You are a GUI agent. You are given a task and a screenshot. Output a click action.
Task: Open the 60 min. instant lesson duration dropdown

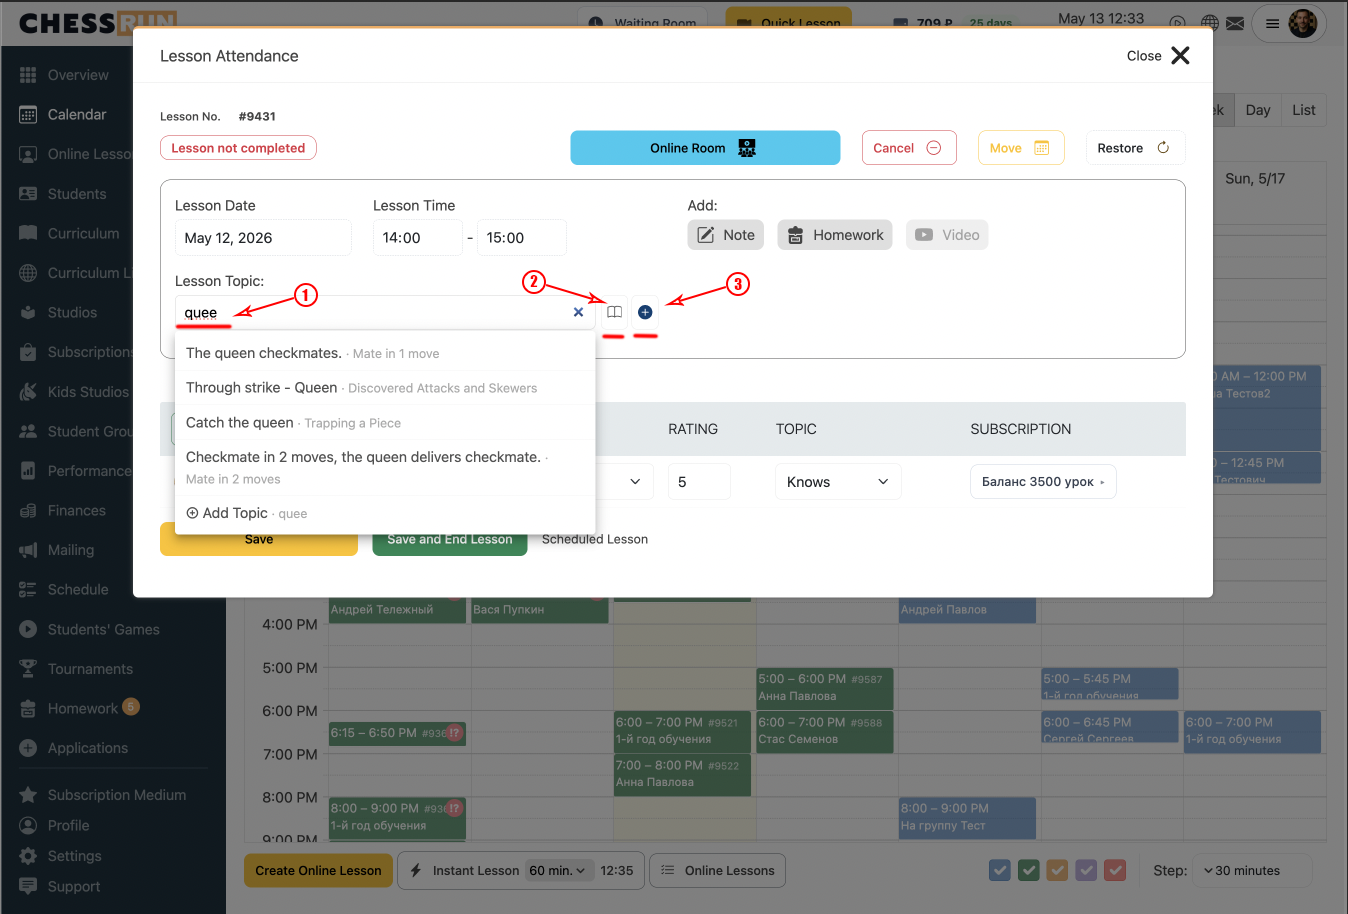[x=558, y=870]
